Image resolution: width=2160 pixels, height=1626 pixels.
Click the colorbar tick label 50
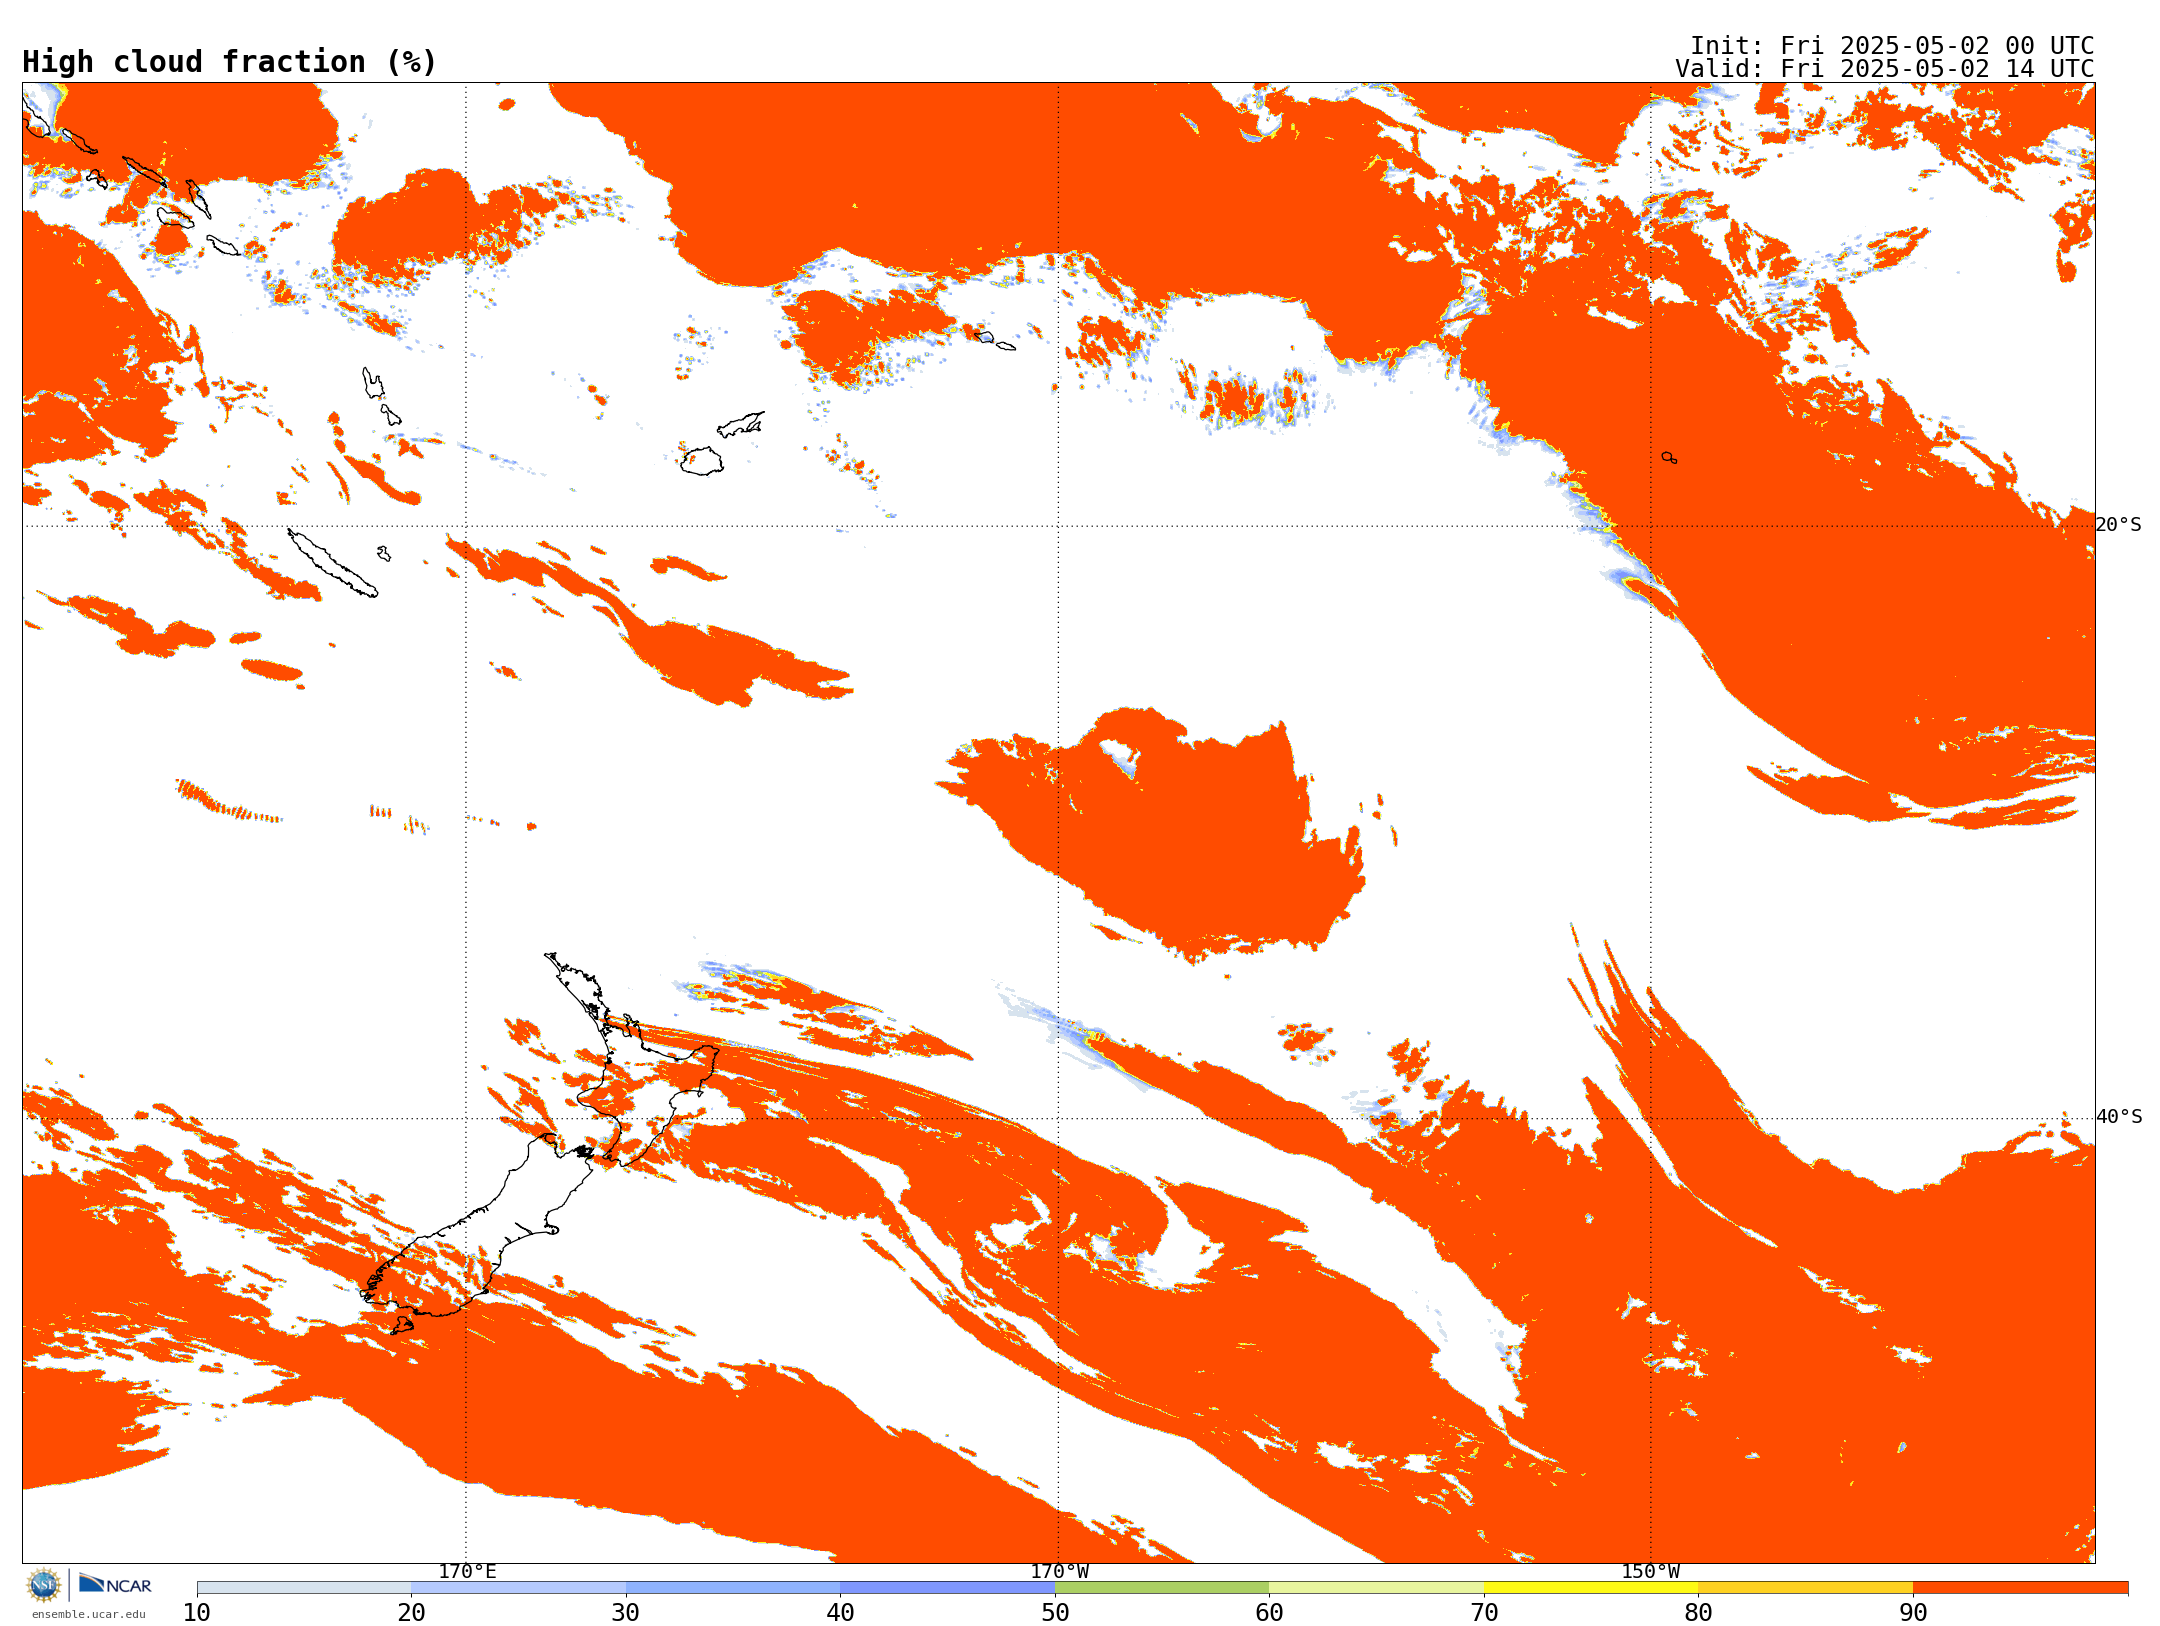(x=1055, y=1613)
